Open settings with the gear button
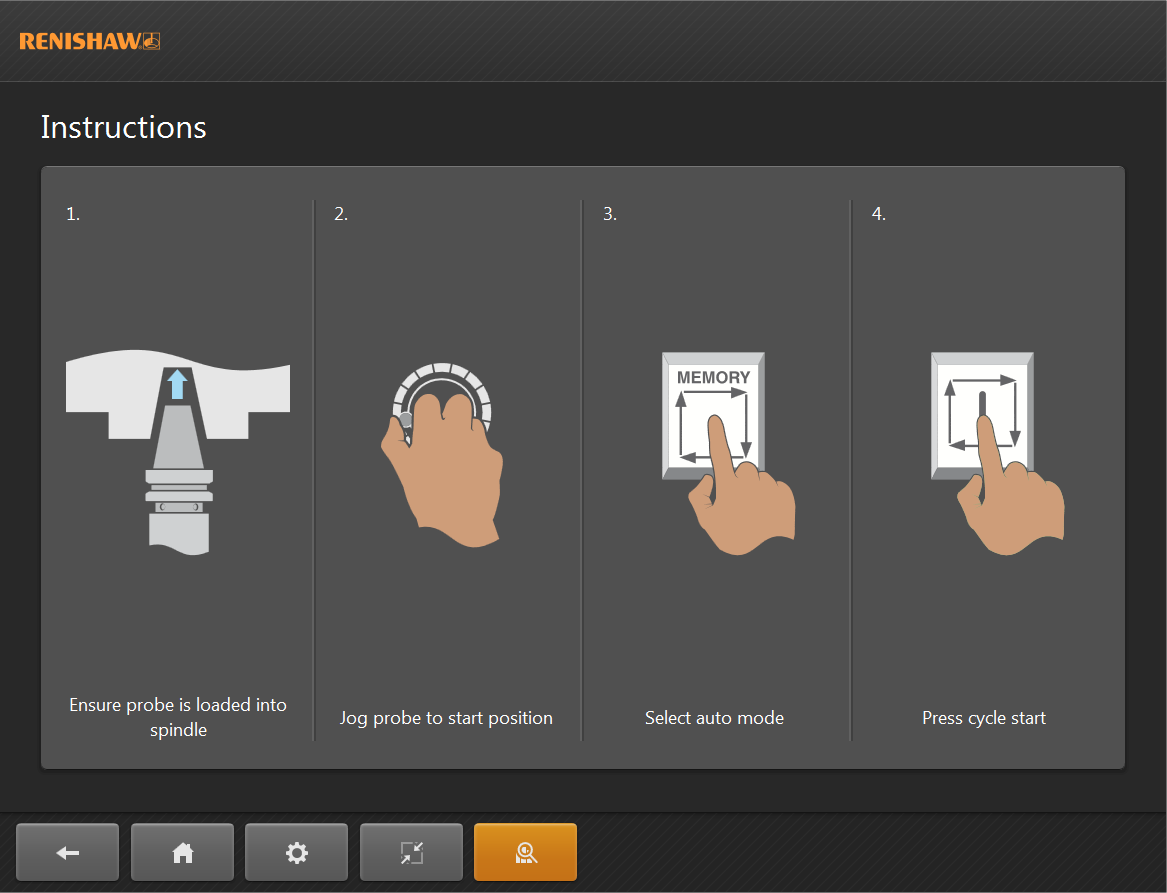The width and height of the screenshot is (1167, 893). (x=296, y=852)
